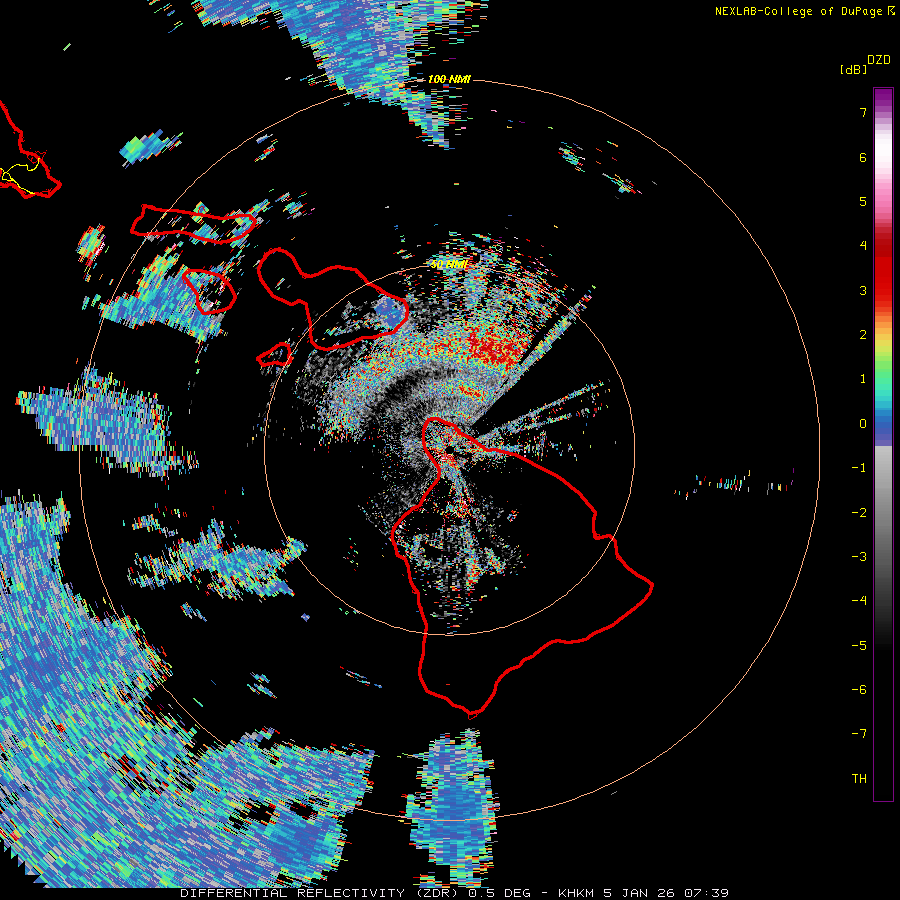Click the -1 value on the dB scale
This screenshot has height=900, width=900.
(859, 468)
